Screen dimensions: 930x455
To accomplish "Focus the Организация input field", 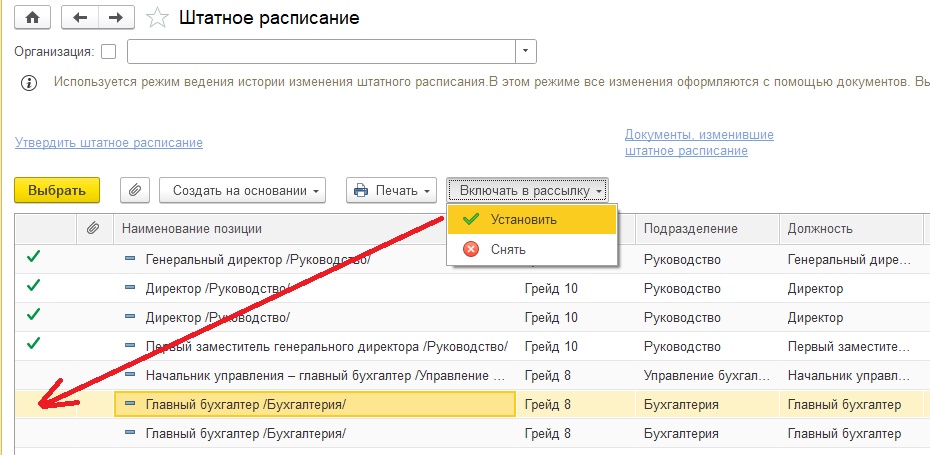I will tap(321, 52).
